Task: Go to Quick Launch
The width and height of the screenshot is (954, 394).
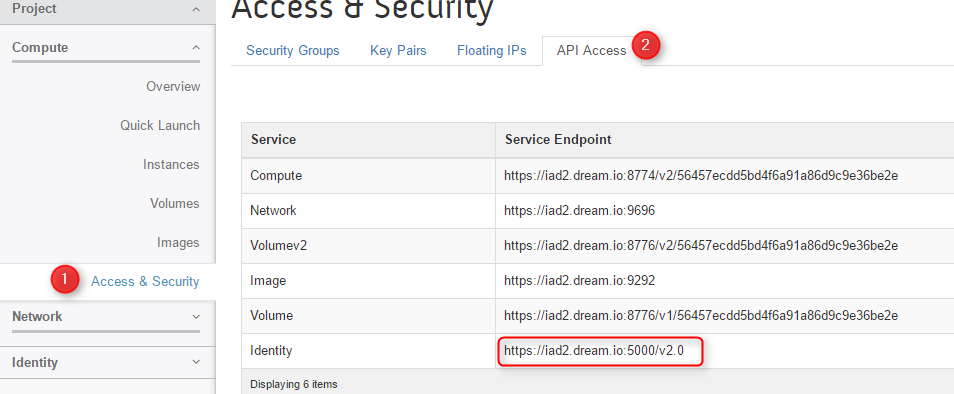Action: tap(160, 125)
